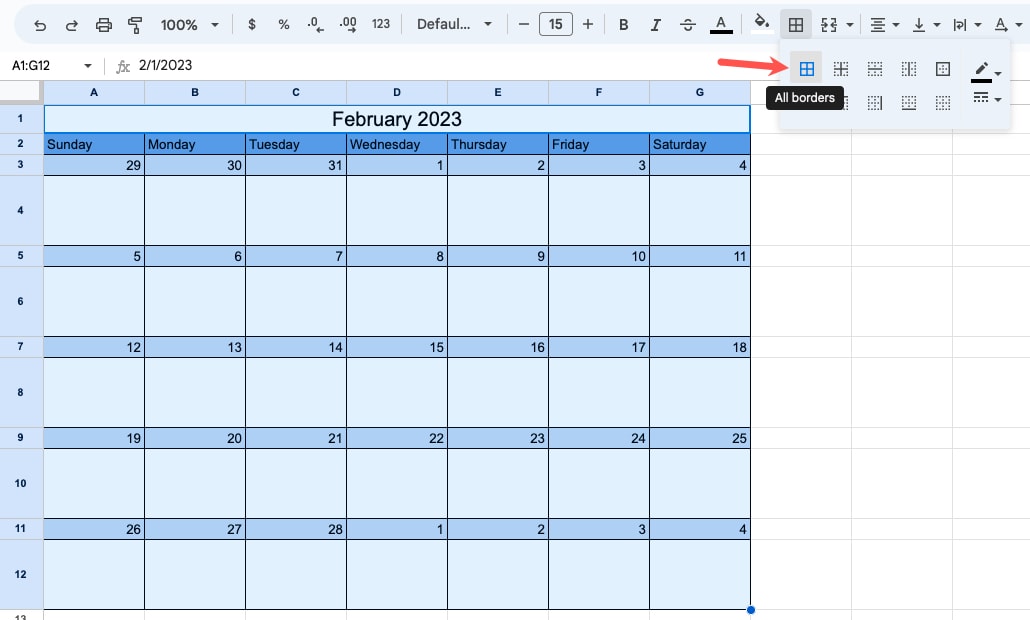This screenshot has width=1030, height=620.
Task: Open the merge cells options
Action: tap(838, 24)
